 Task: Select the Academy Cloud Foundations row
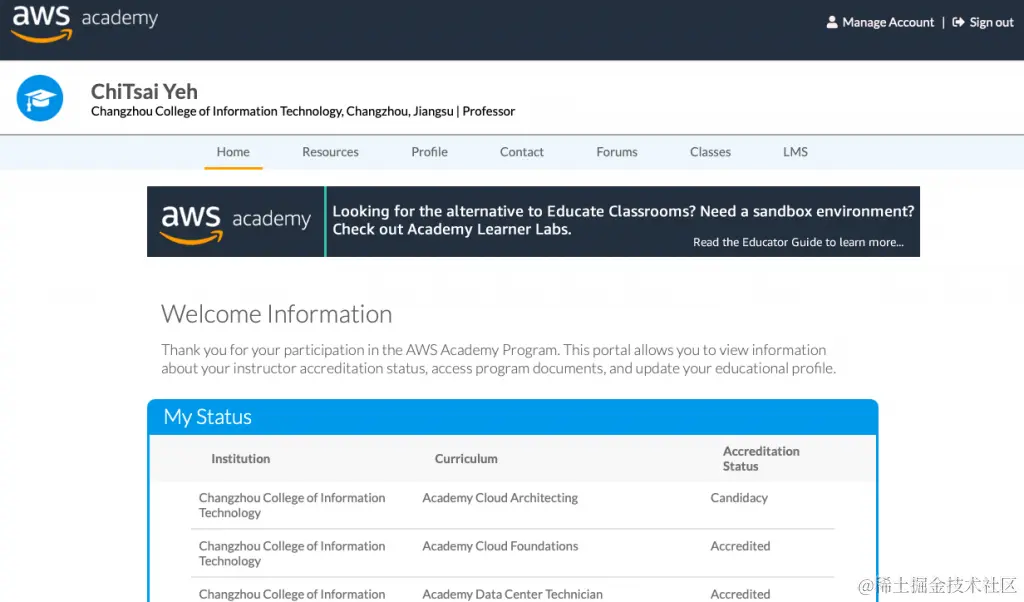[x=501, y=546]
